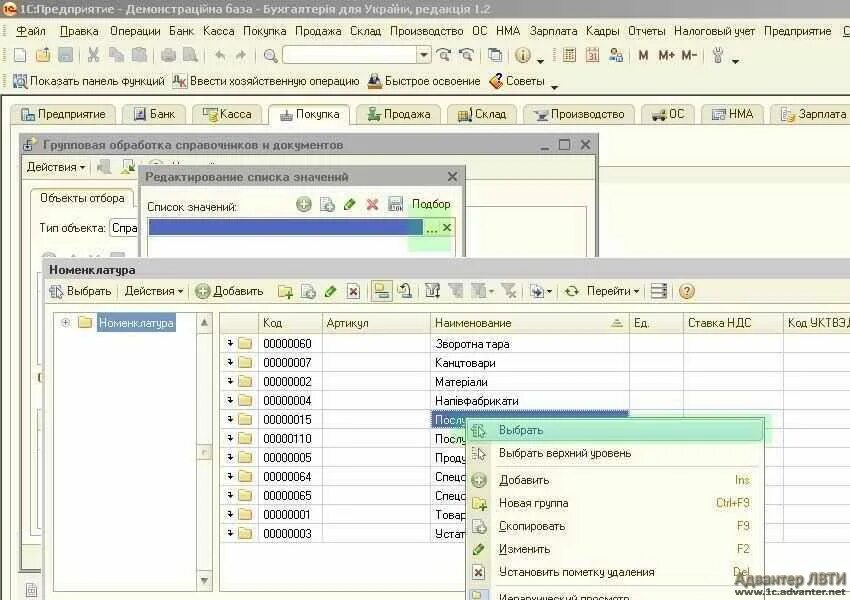
Task: Choose Скопировать in context menu
Action: coord(616,526)
